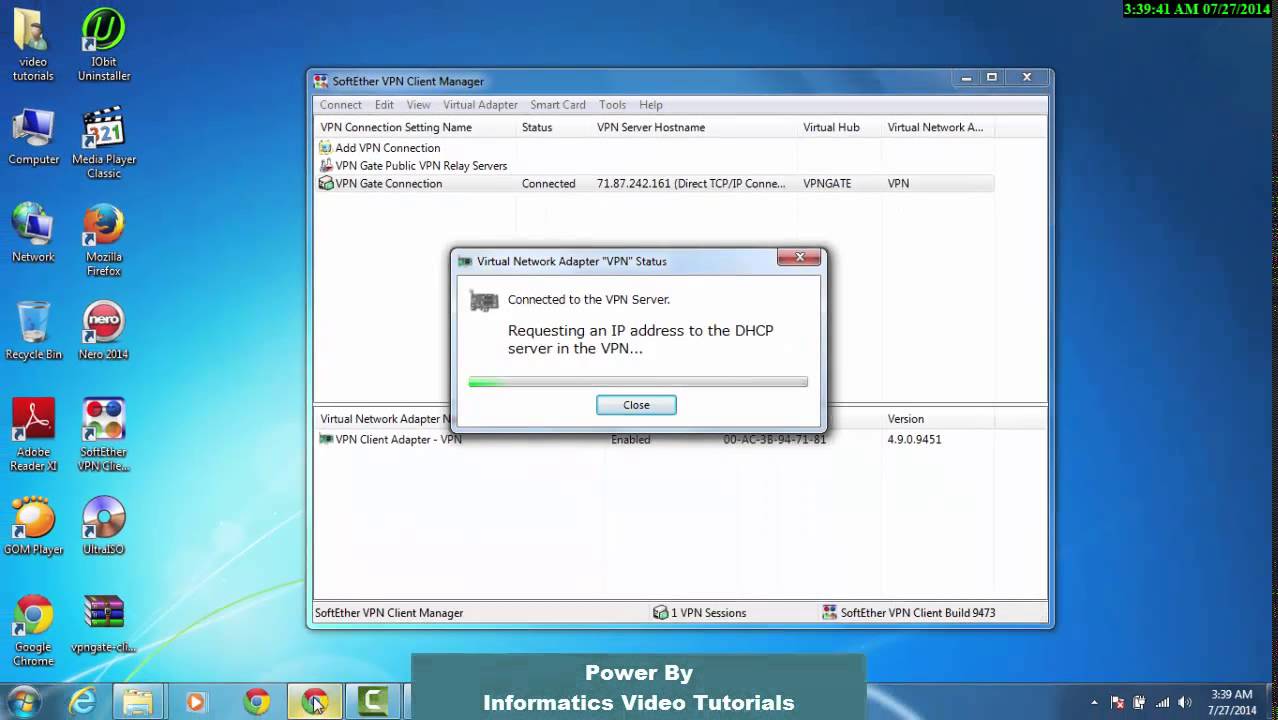Viewport: 1278px width, 720px height.
Task: Launch IObit Uninstaller desktop shortcut
Action: [x=104, y=45]
